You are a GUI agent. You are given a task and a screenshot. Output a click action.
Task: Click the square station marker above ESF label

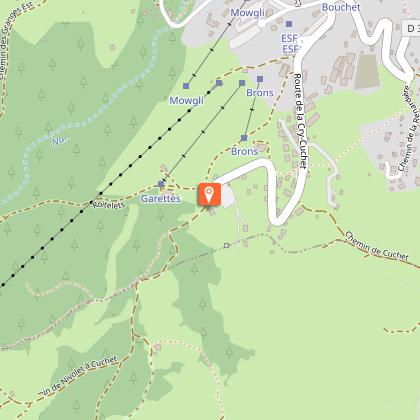(x=289, y=24)
